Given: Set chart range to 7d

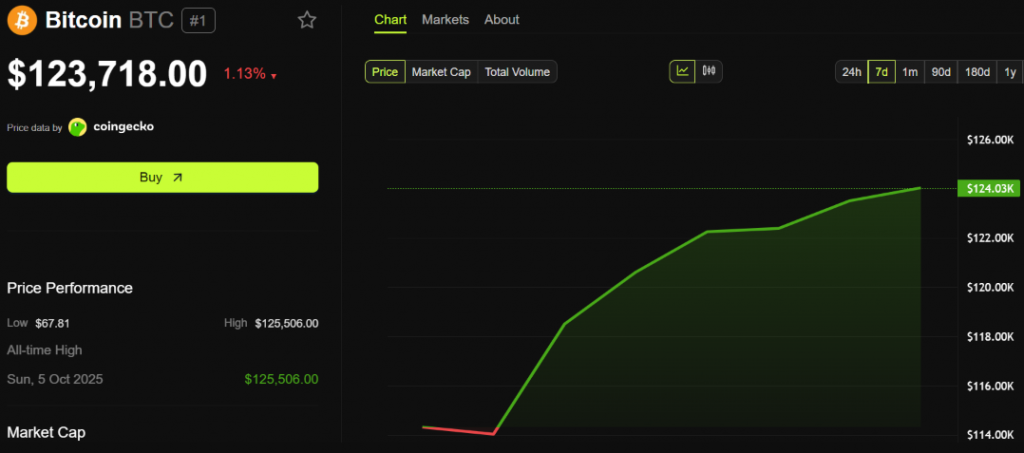Looking at the screenshot, I should [x=881, y=72].
